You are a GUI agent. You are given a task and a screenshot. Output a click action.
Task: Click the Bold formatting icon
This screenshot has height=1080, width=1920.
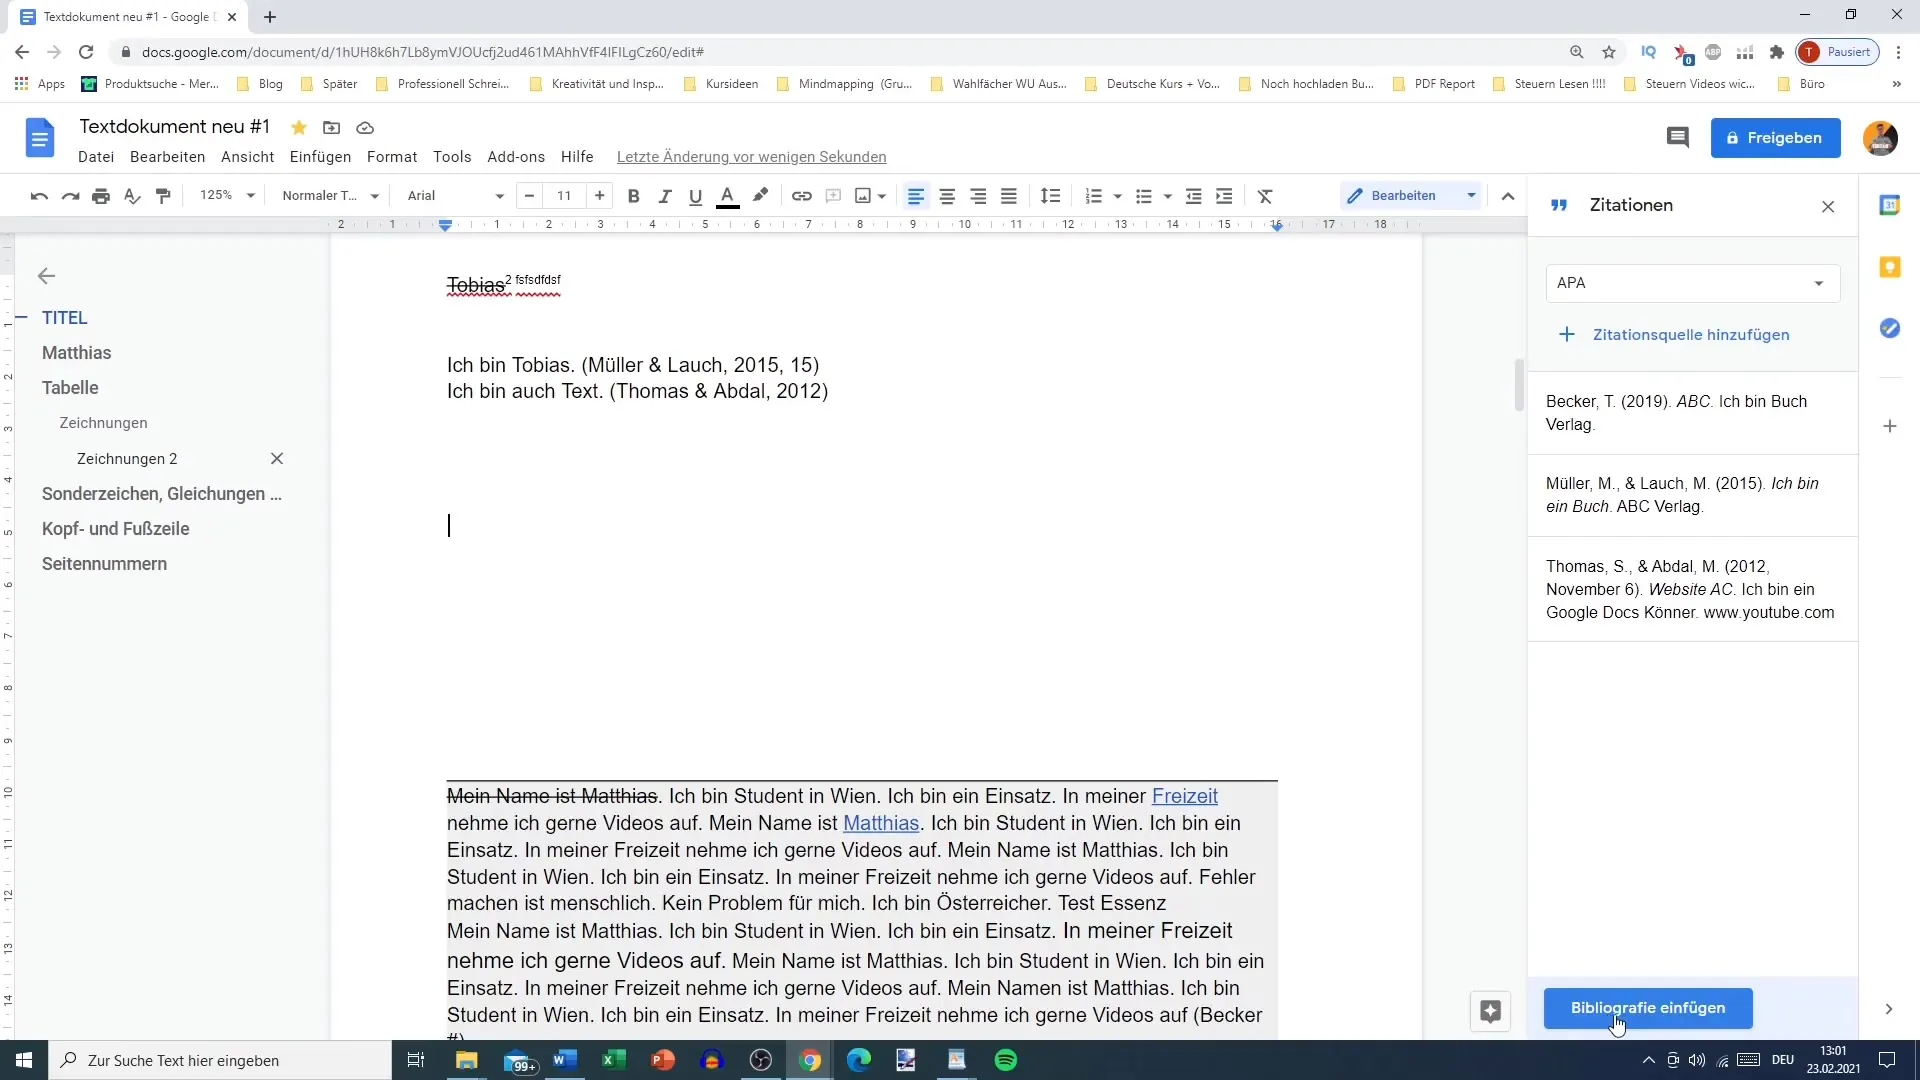[x=632, y=195]
